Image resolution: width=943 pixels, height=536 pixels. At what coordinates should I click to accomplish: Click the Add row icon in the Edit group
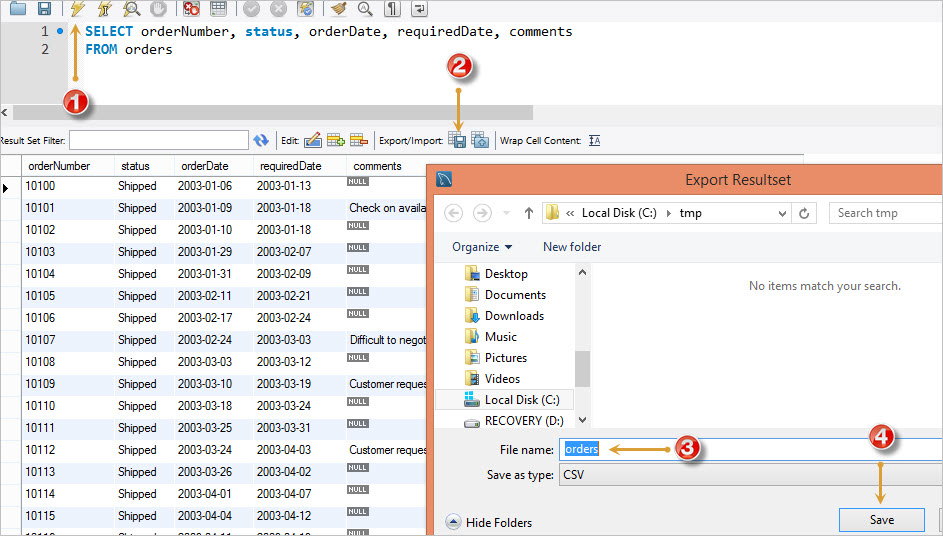coord(336,140)
